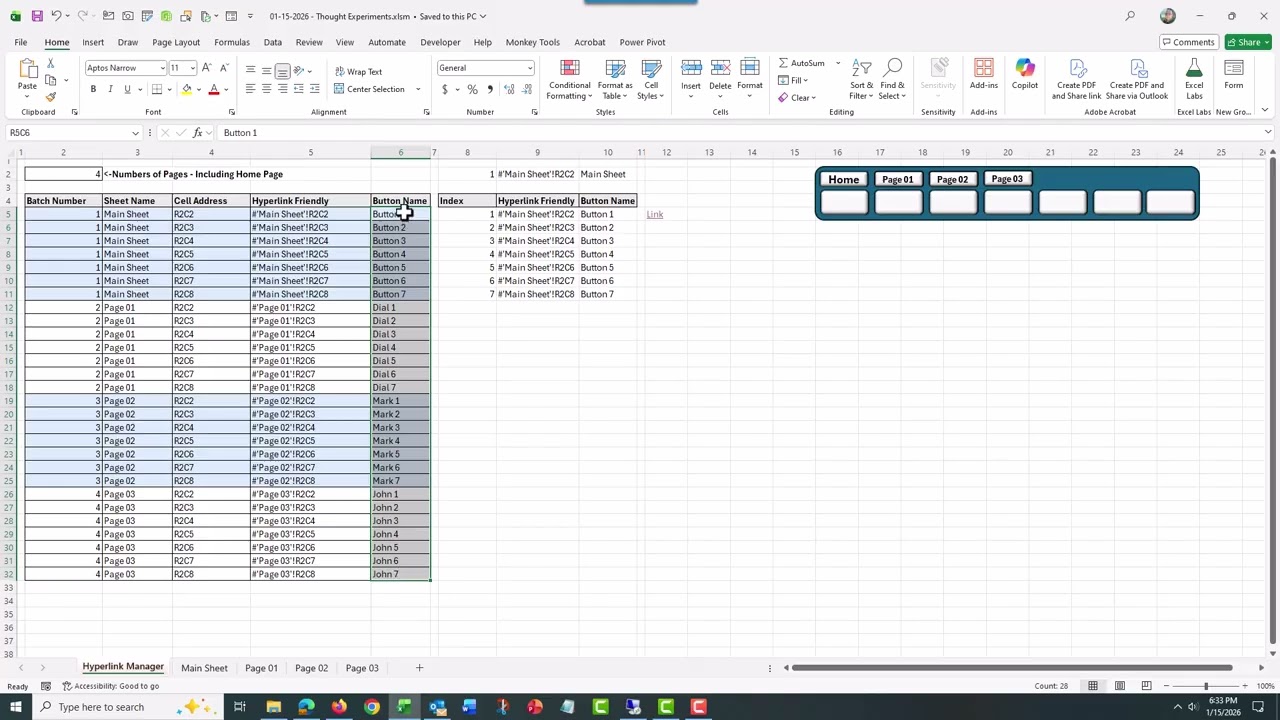This screenshot has height=720, width=1280.
Task: Click the Percent Style icon
Action: coord(472,89)
